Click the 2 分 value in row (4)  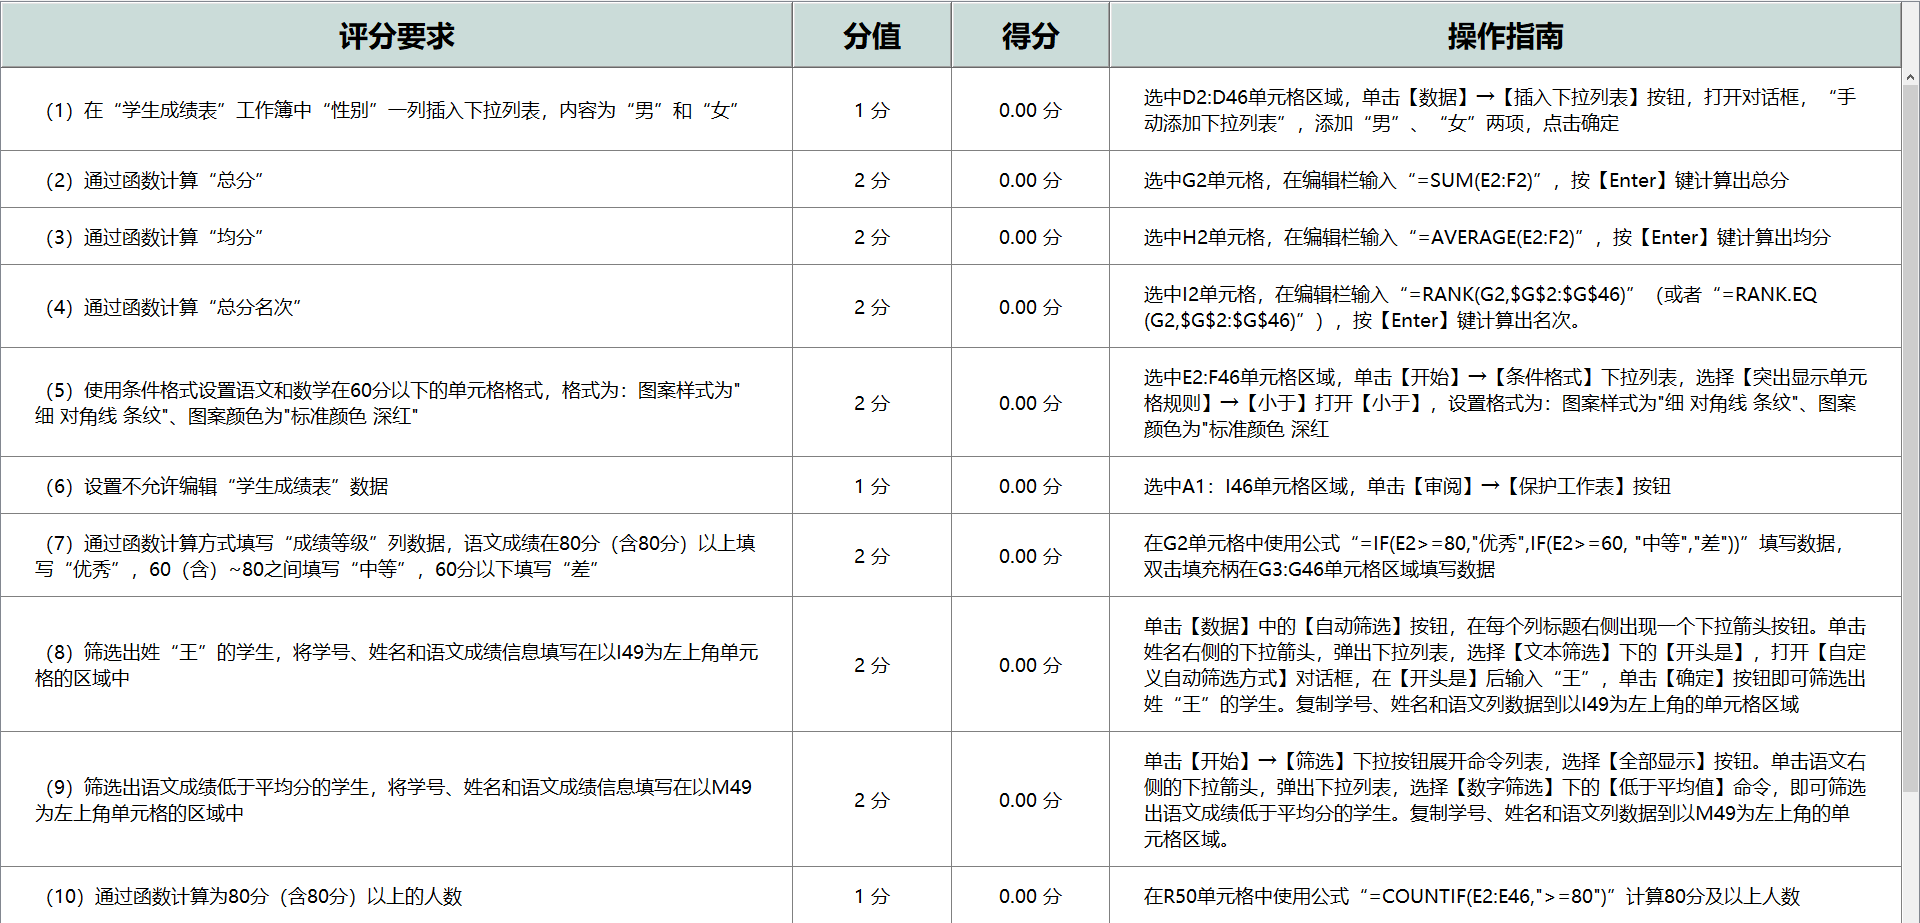click(x=872, y=307)
